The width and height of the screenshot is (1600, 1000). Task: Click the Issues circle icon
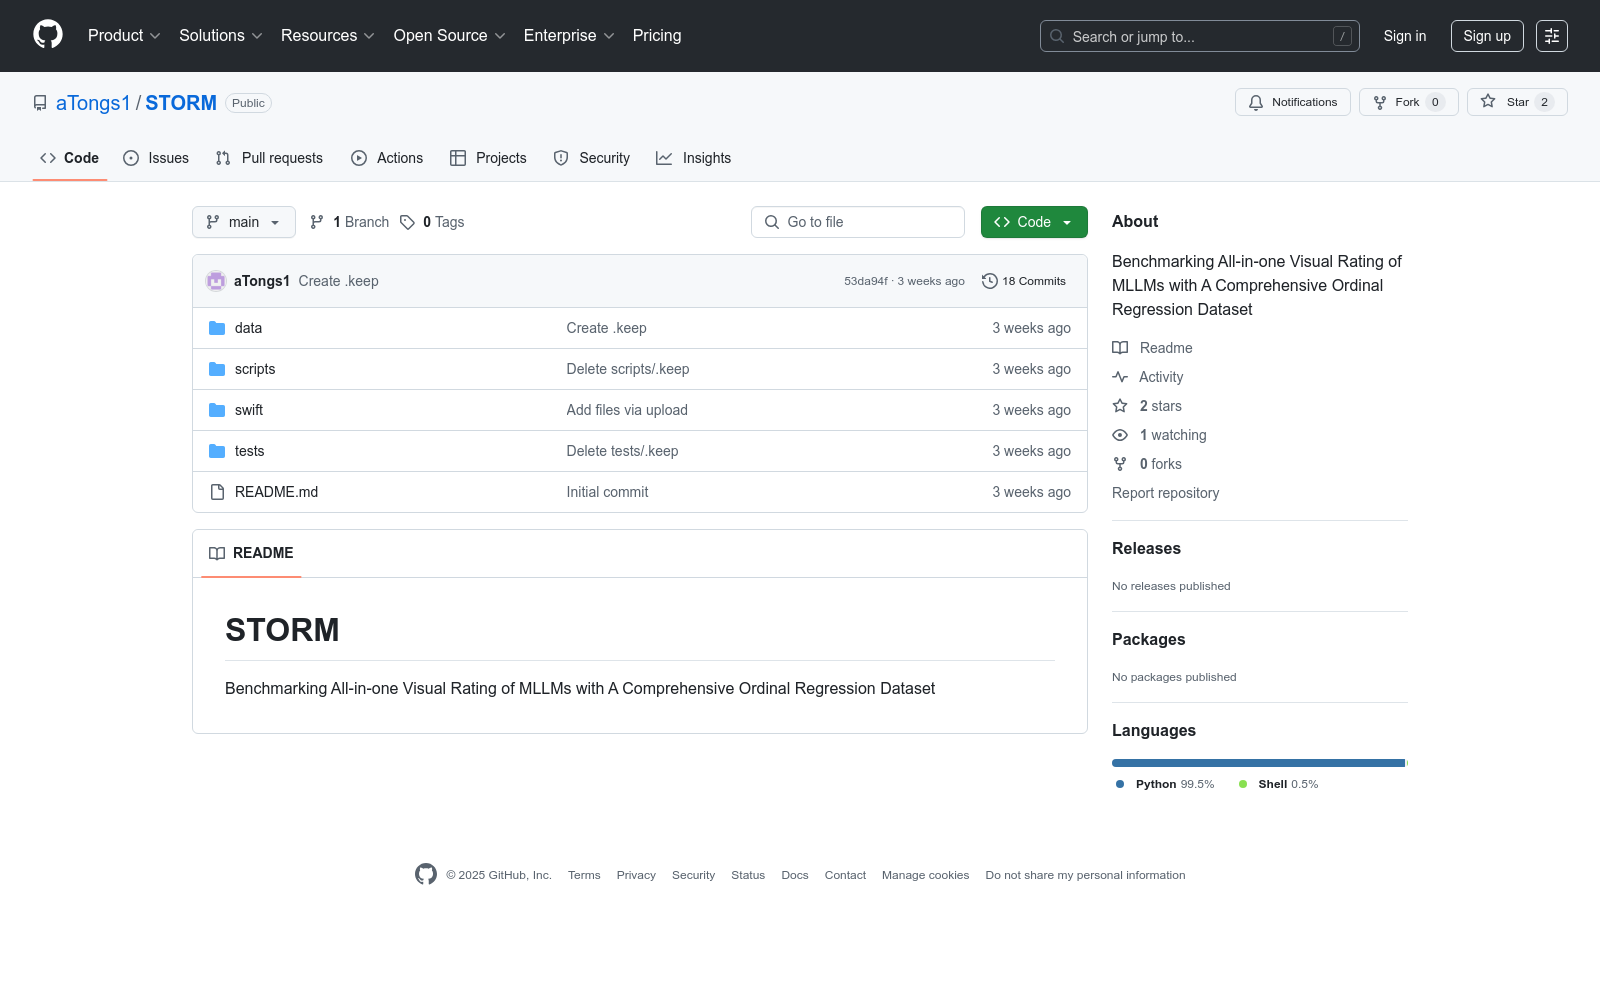click(131, 158)
